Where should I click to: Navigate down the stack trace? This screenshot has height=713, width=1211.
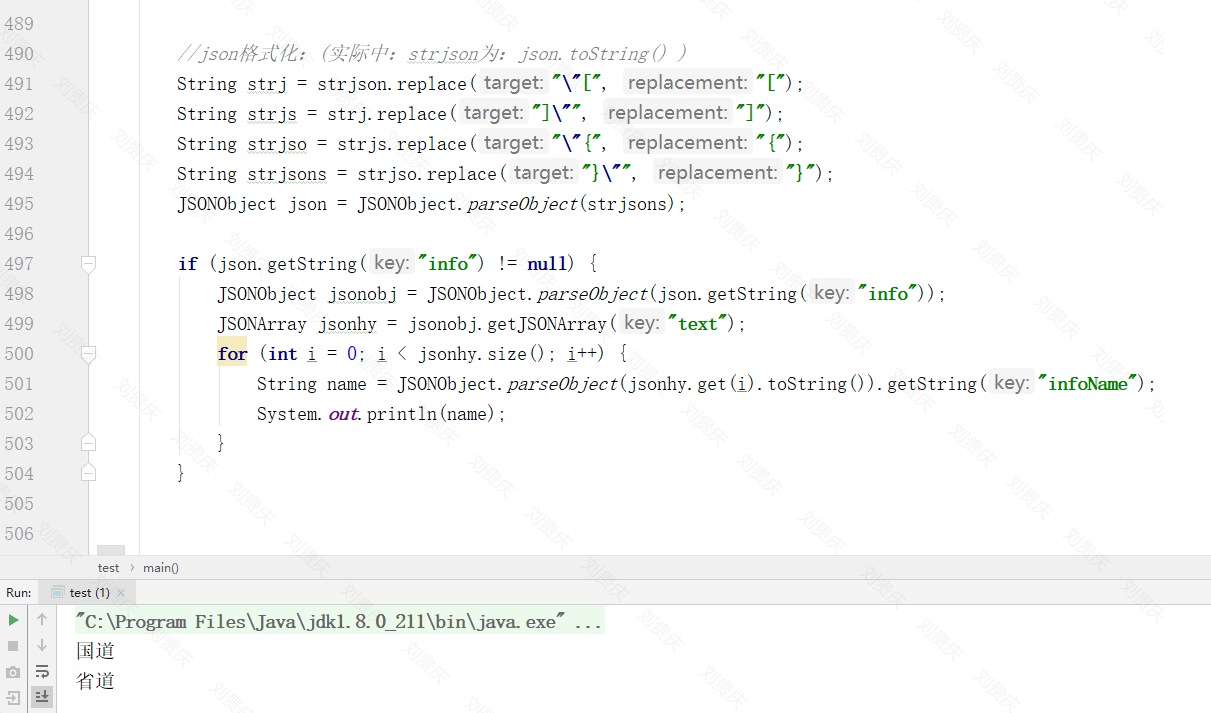(x=41, y=646)
